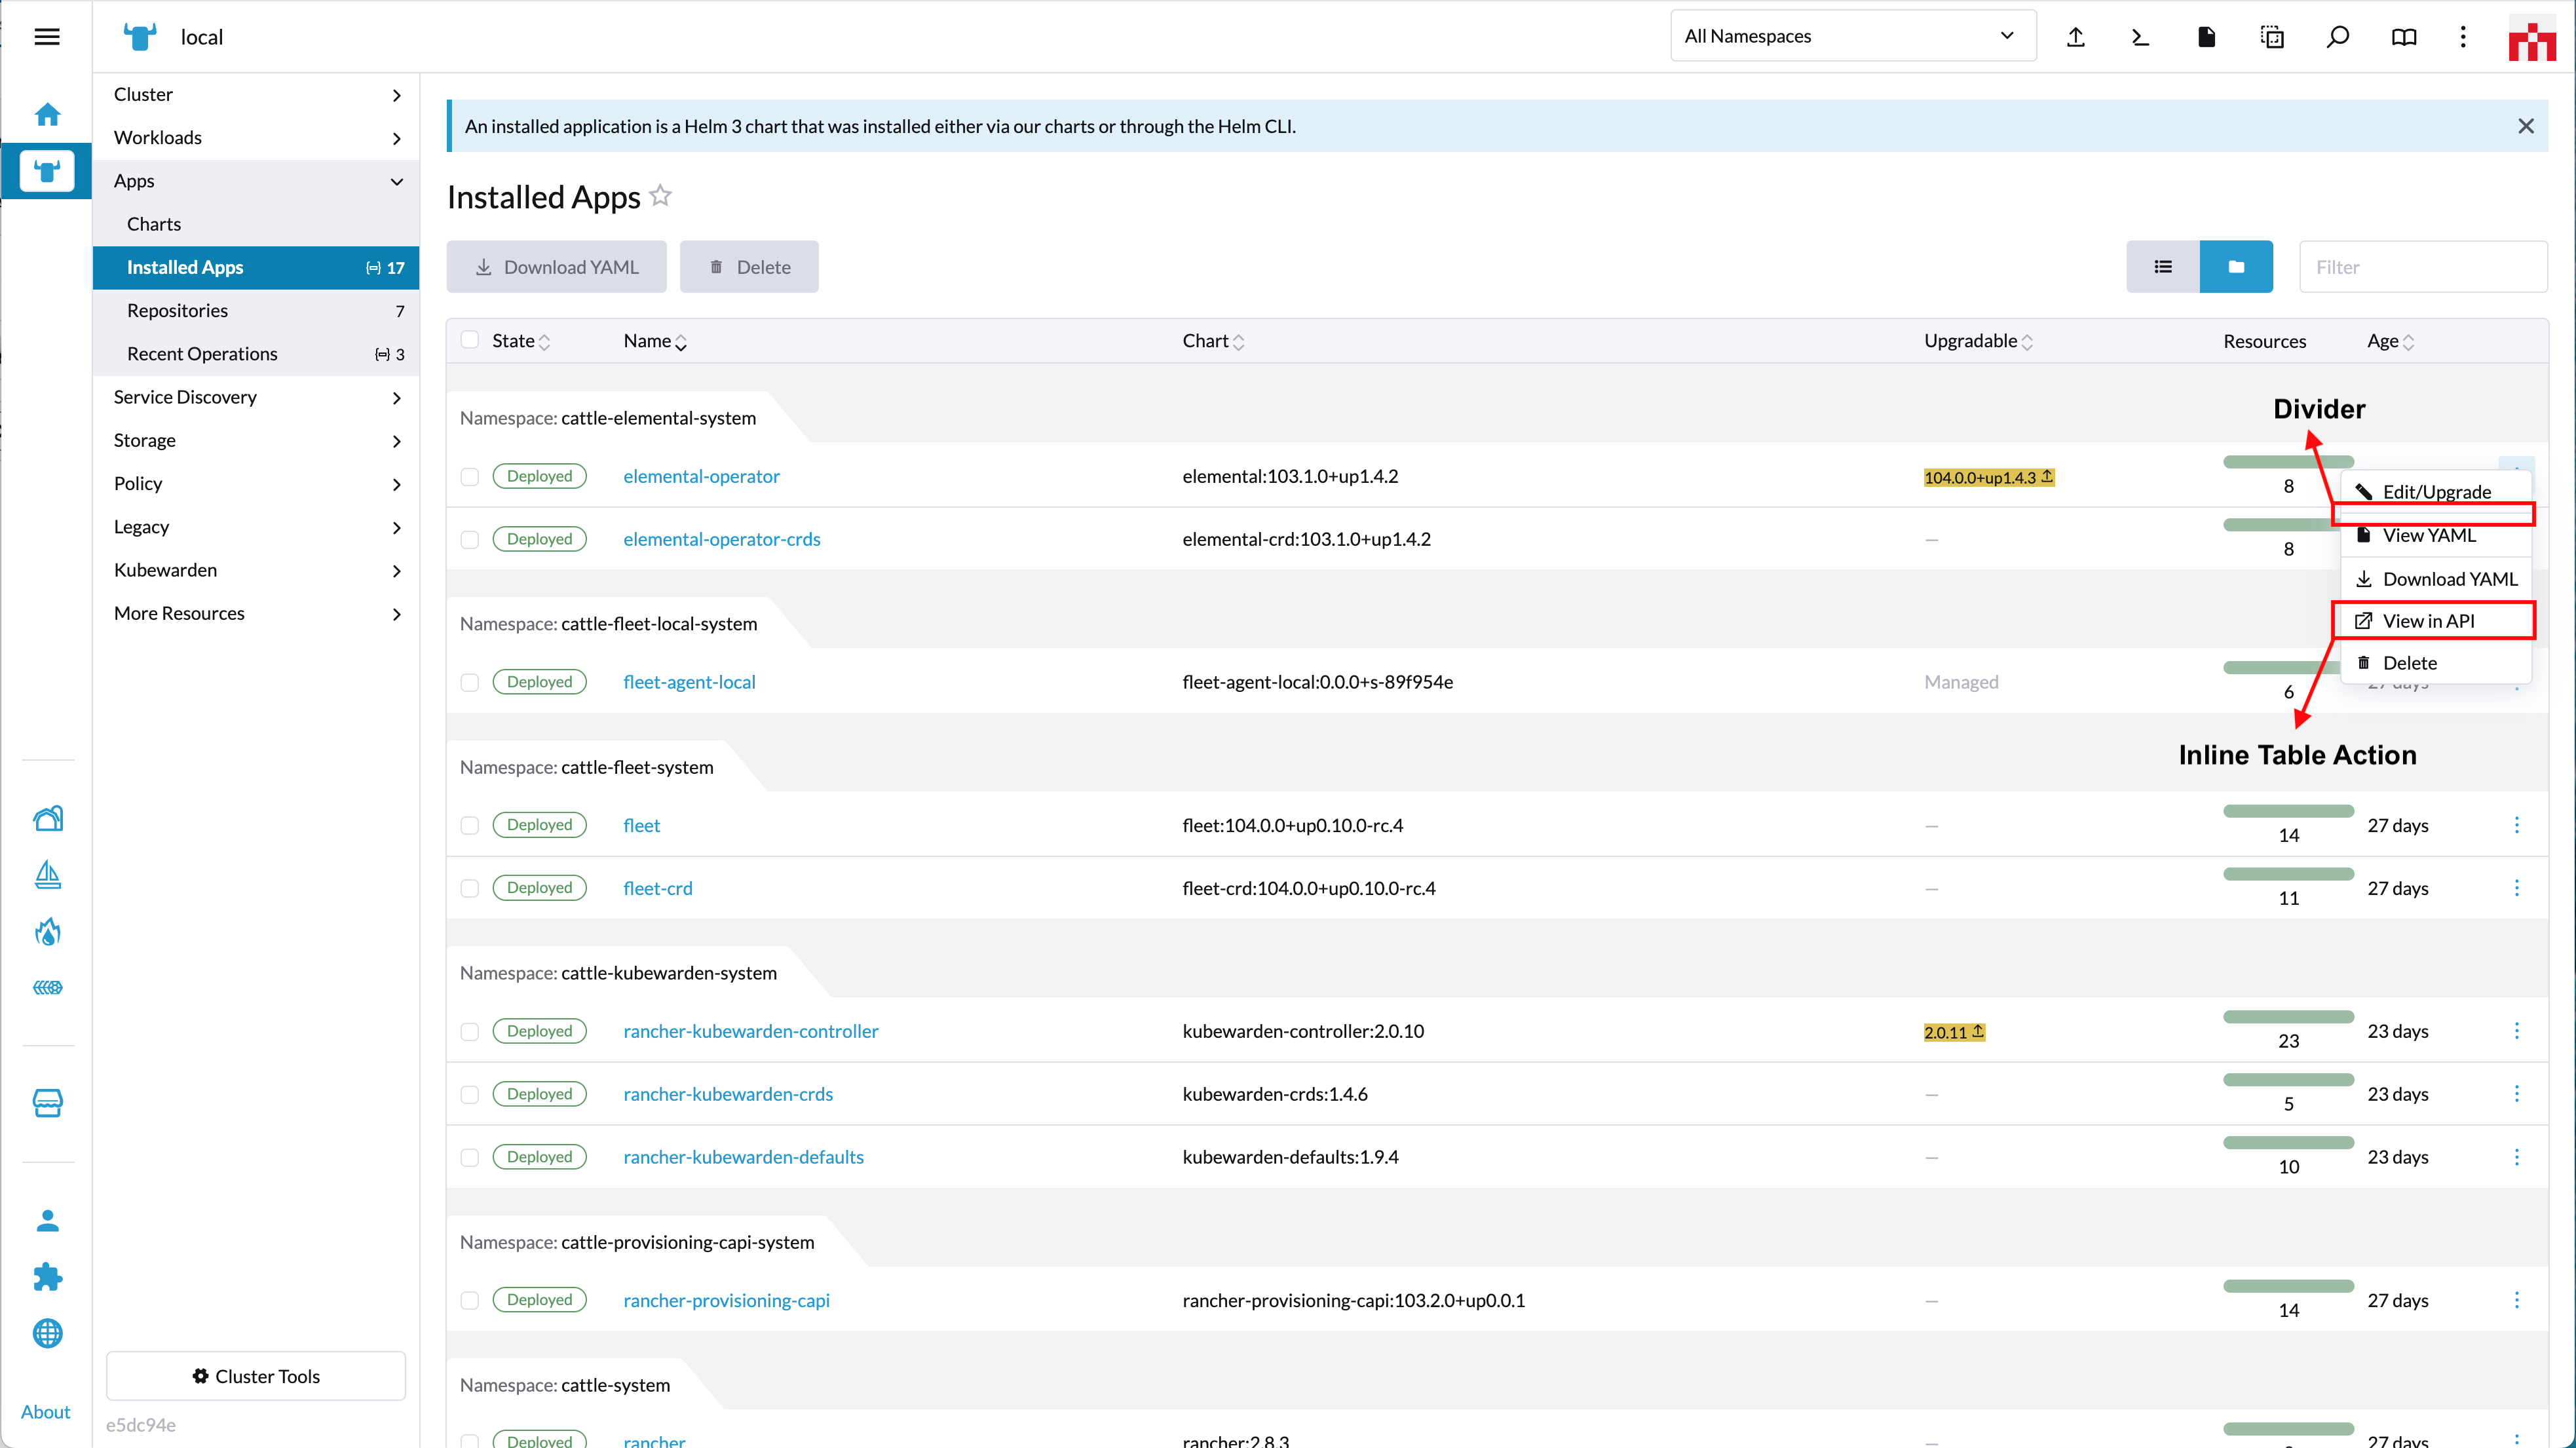Download the KubeConfig file icon

click(2206, 37)
